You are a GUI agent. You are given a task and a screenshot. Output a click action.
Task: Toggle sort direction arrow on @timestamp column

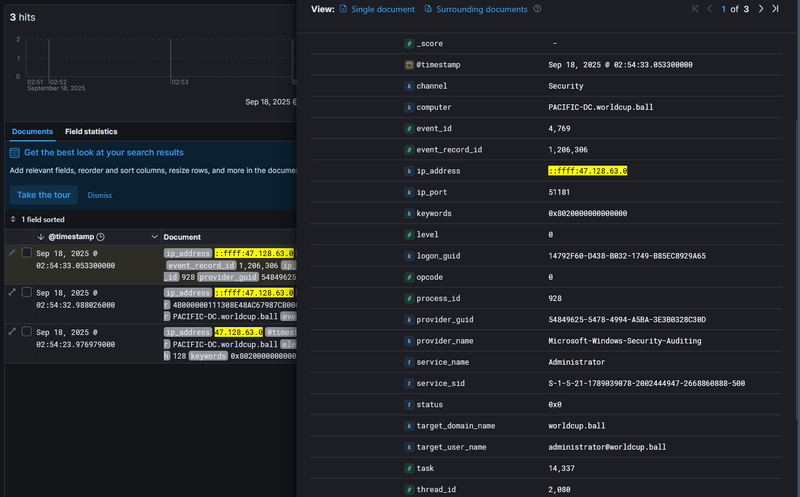coord(39,237)
